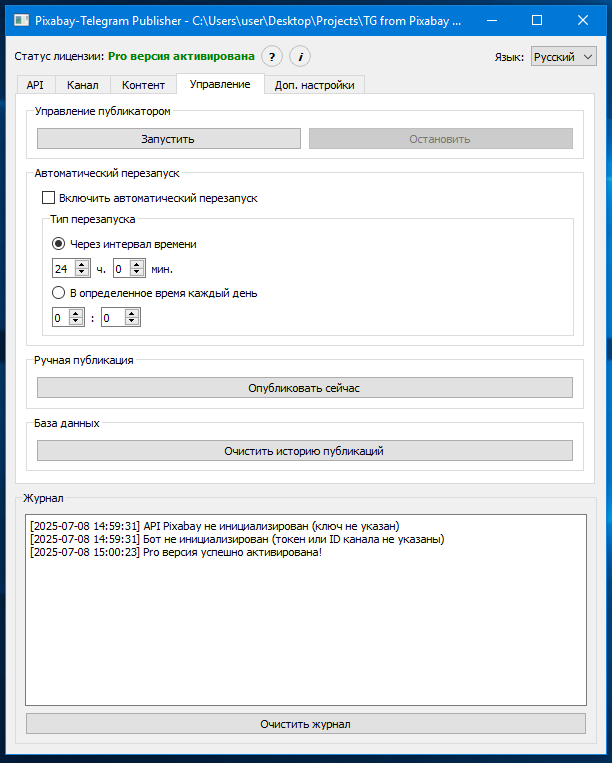Click the question mark help icon

(x=272, y=57)
